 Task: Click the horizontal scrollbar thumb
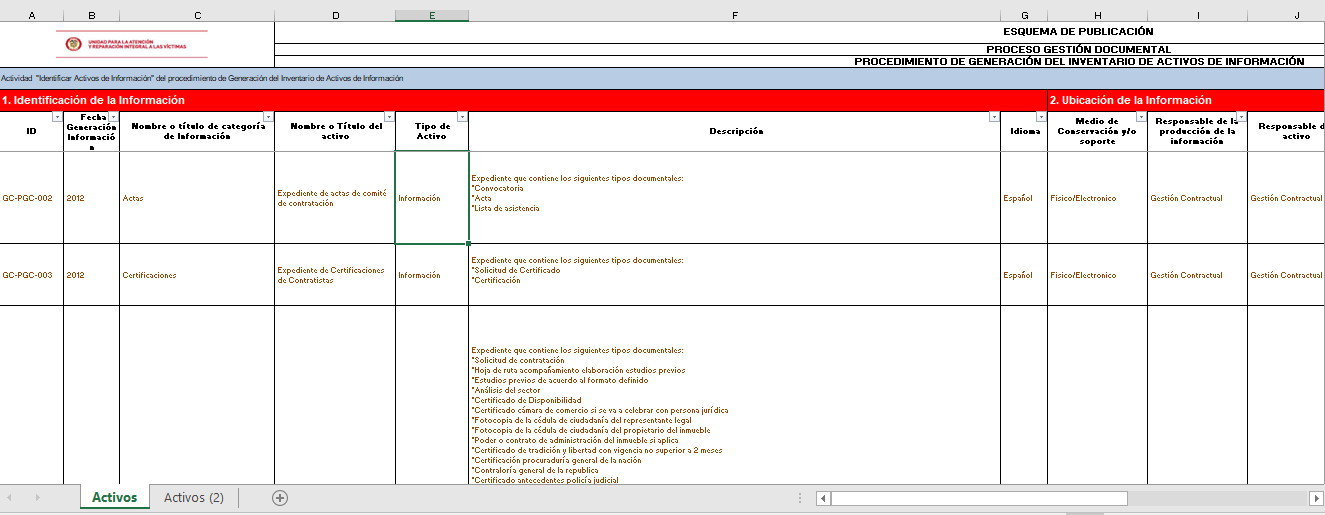click(979, 498)
